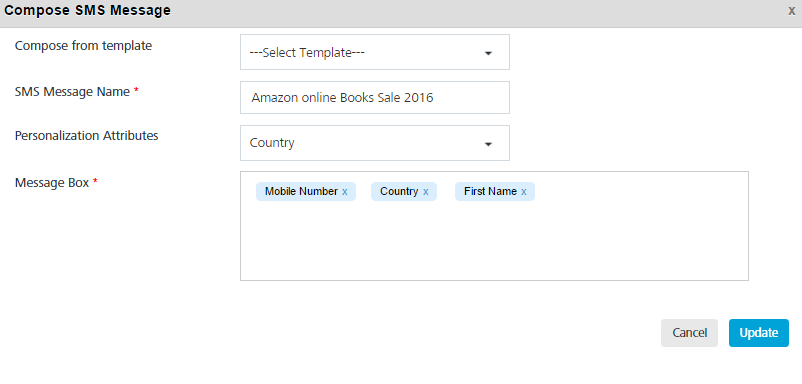Remove the Country tag from message
802x384 pixels.
426,192
